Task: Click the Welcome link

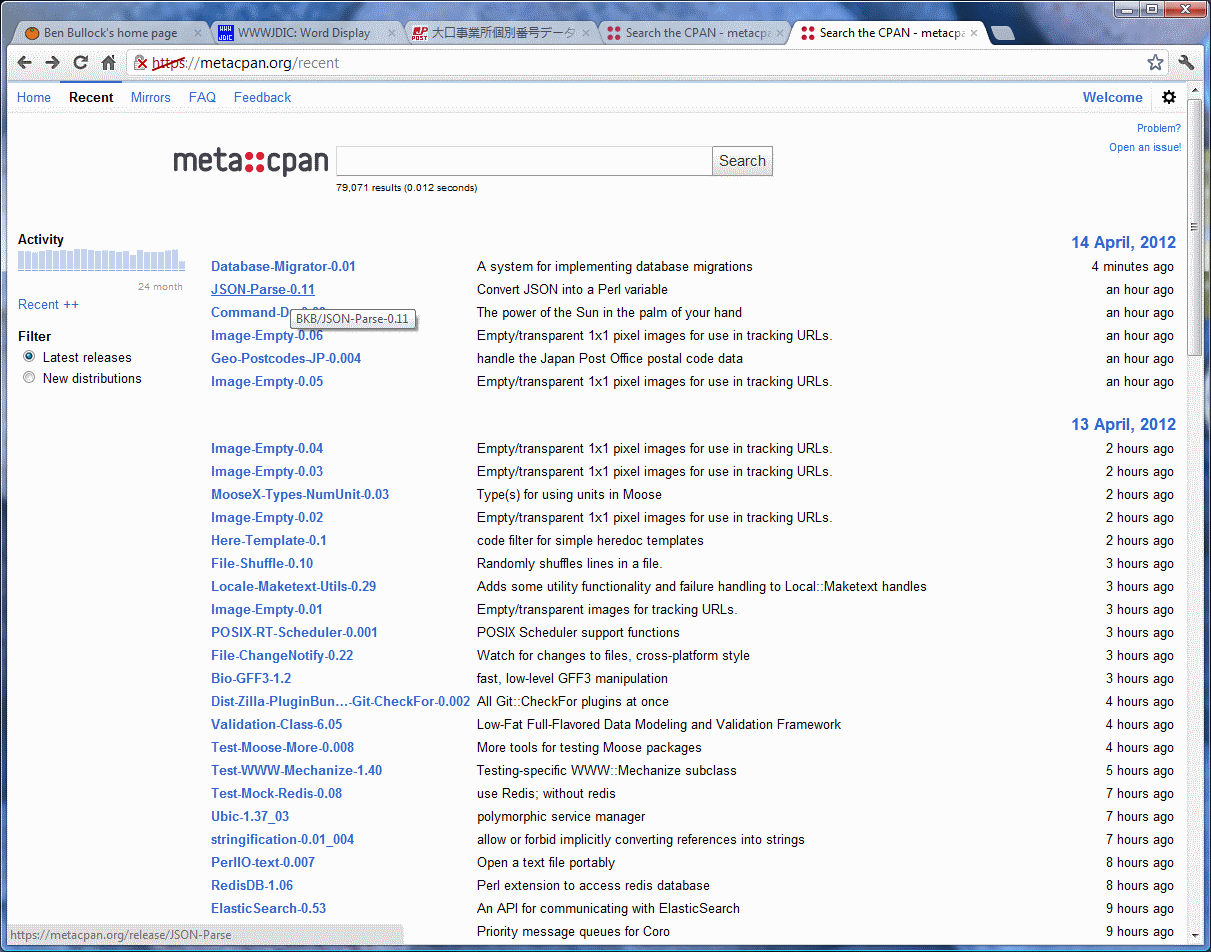Action: (1112, 97)
